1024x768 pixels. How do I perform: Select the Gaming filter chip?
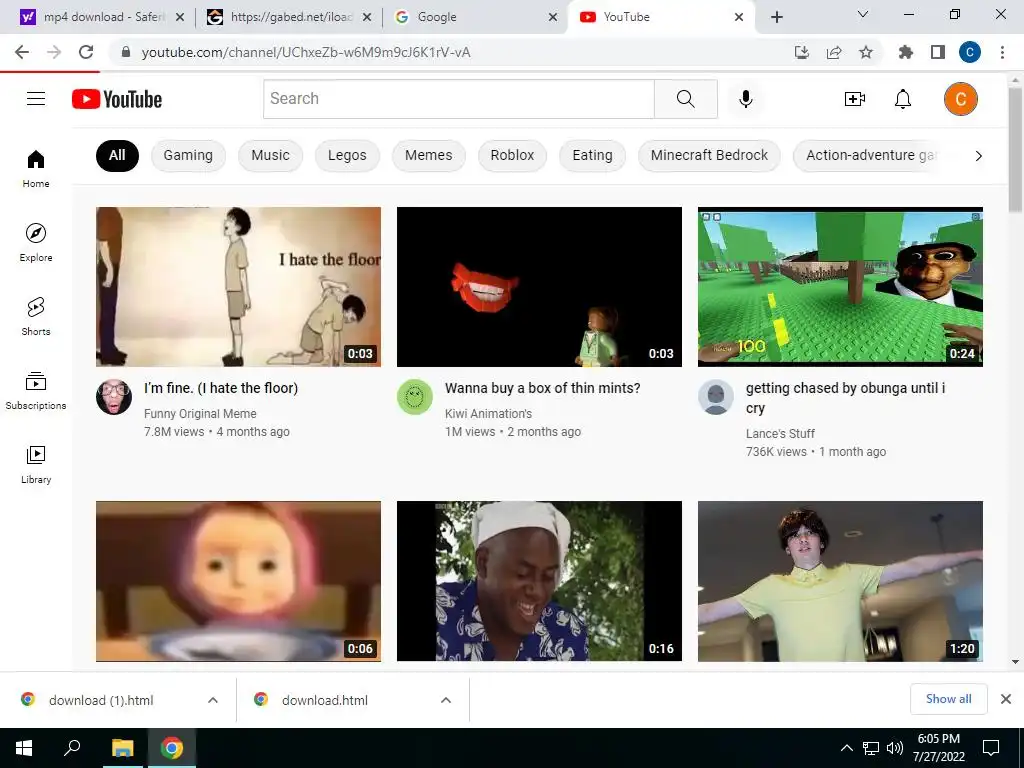point(188,155)
